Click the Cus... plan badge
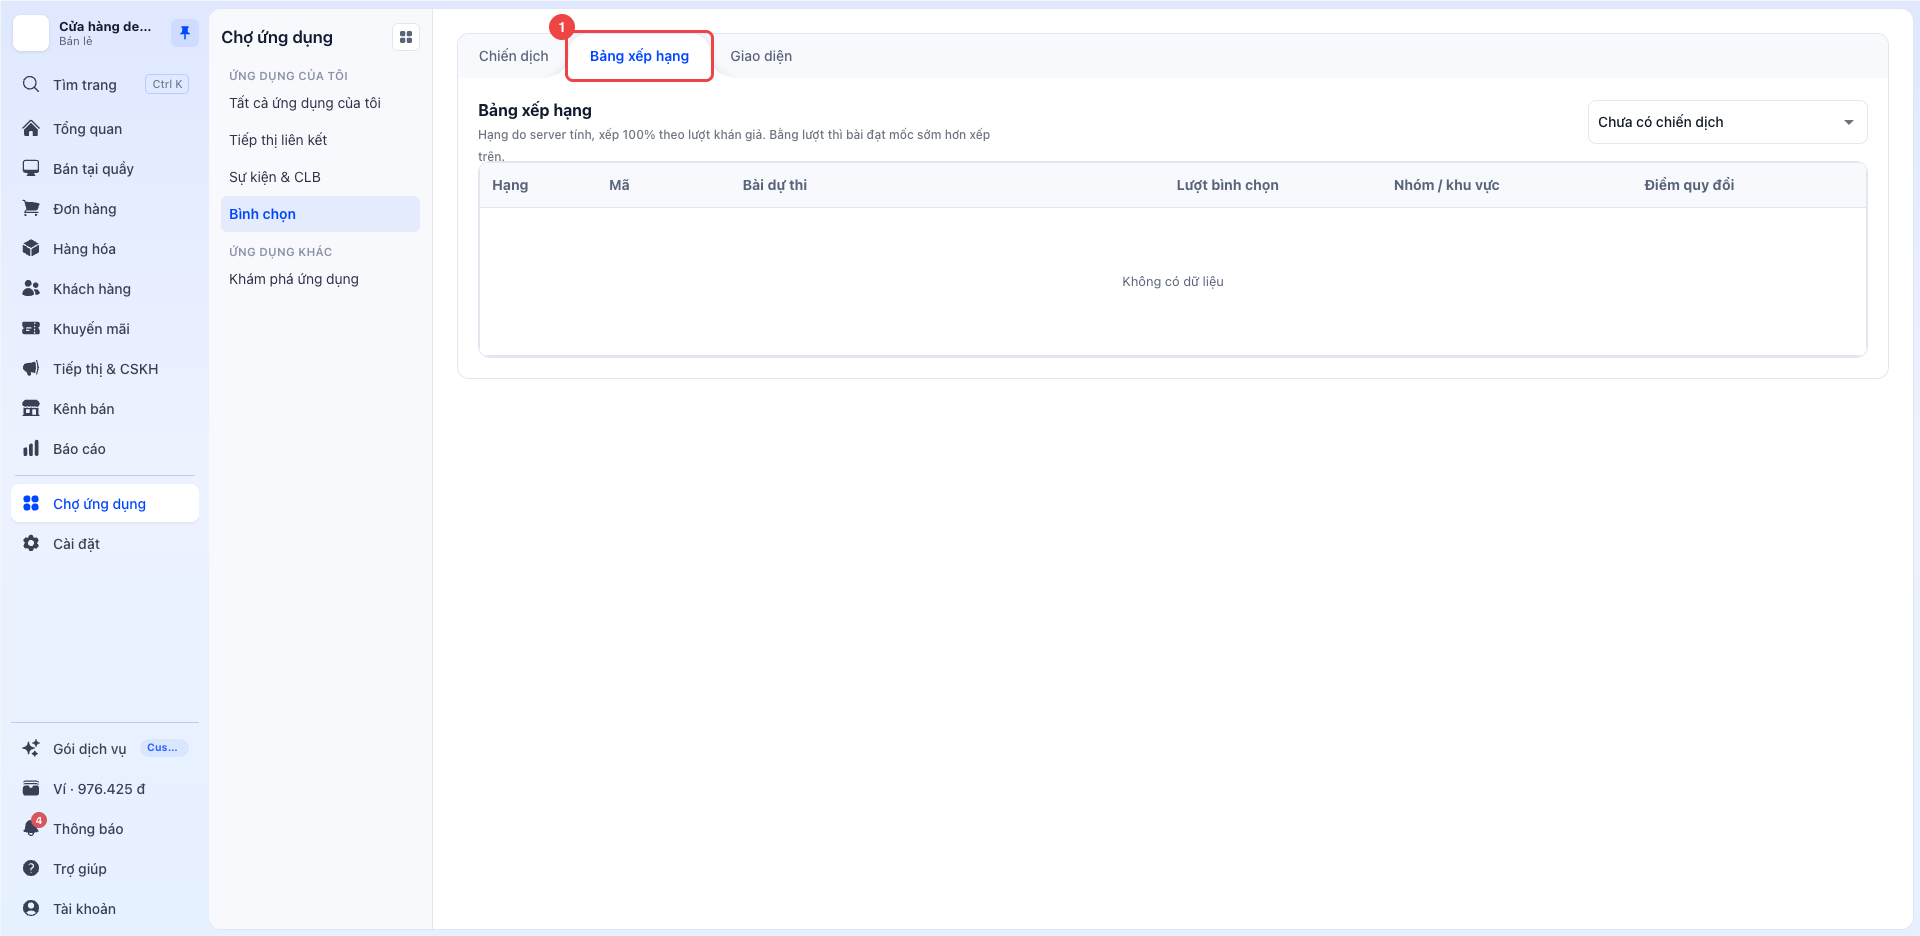The height and width of the screenshot is (936, 1920). [163, 747]
